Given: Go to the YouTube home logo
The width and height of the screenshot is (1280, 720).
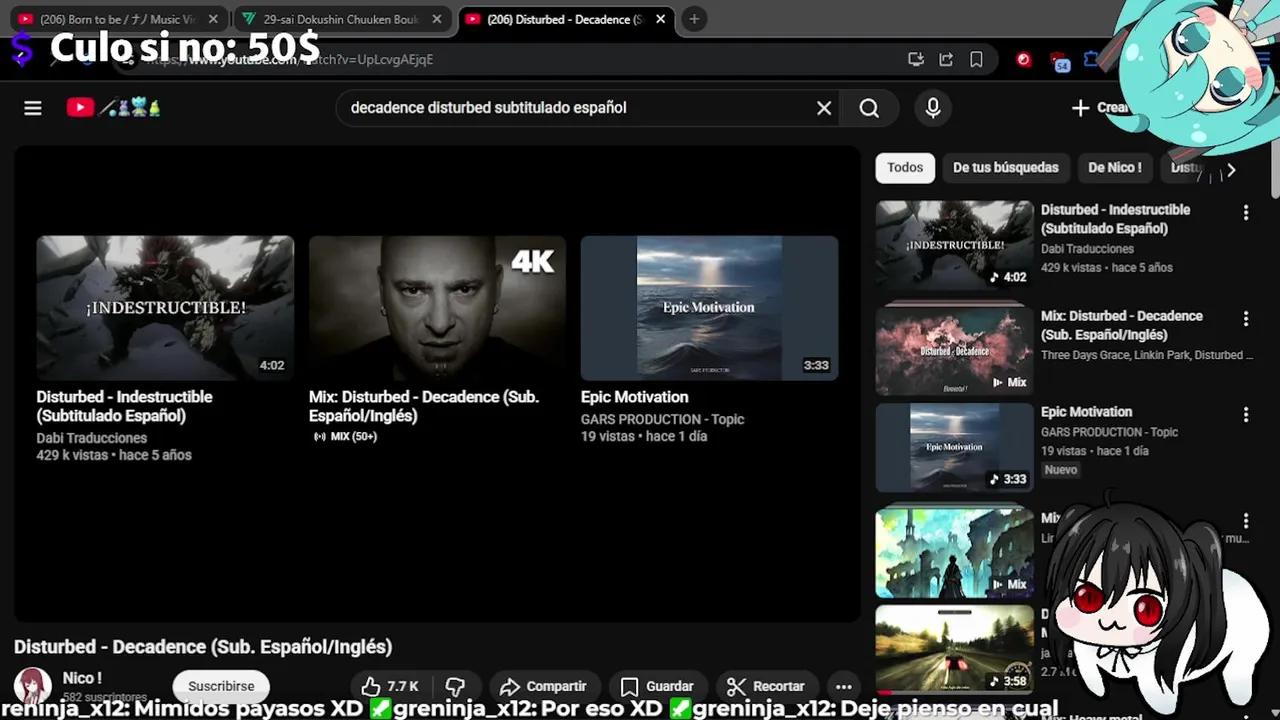Looking at the screenshot, I should coord(113,107).
